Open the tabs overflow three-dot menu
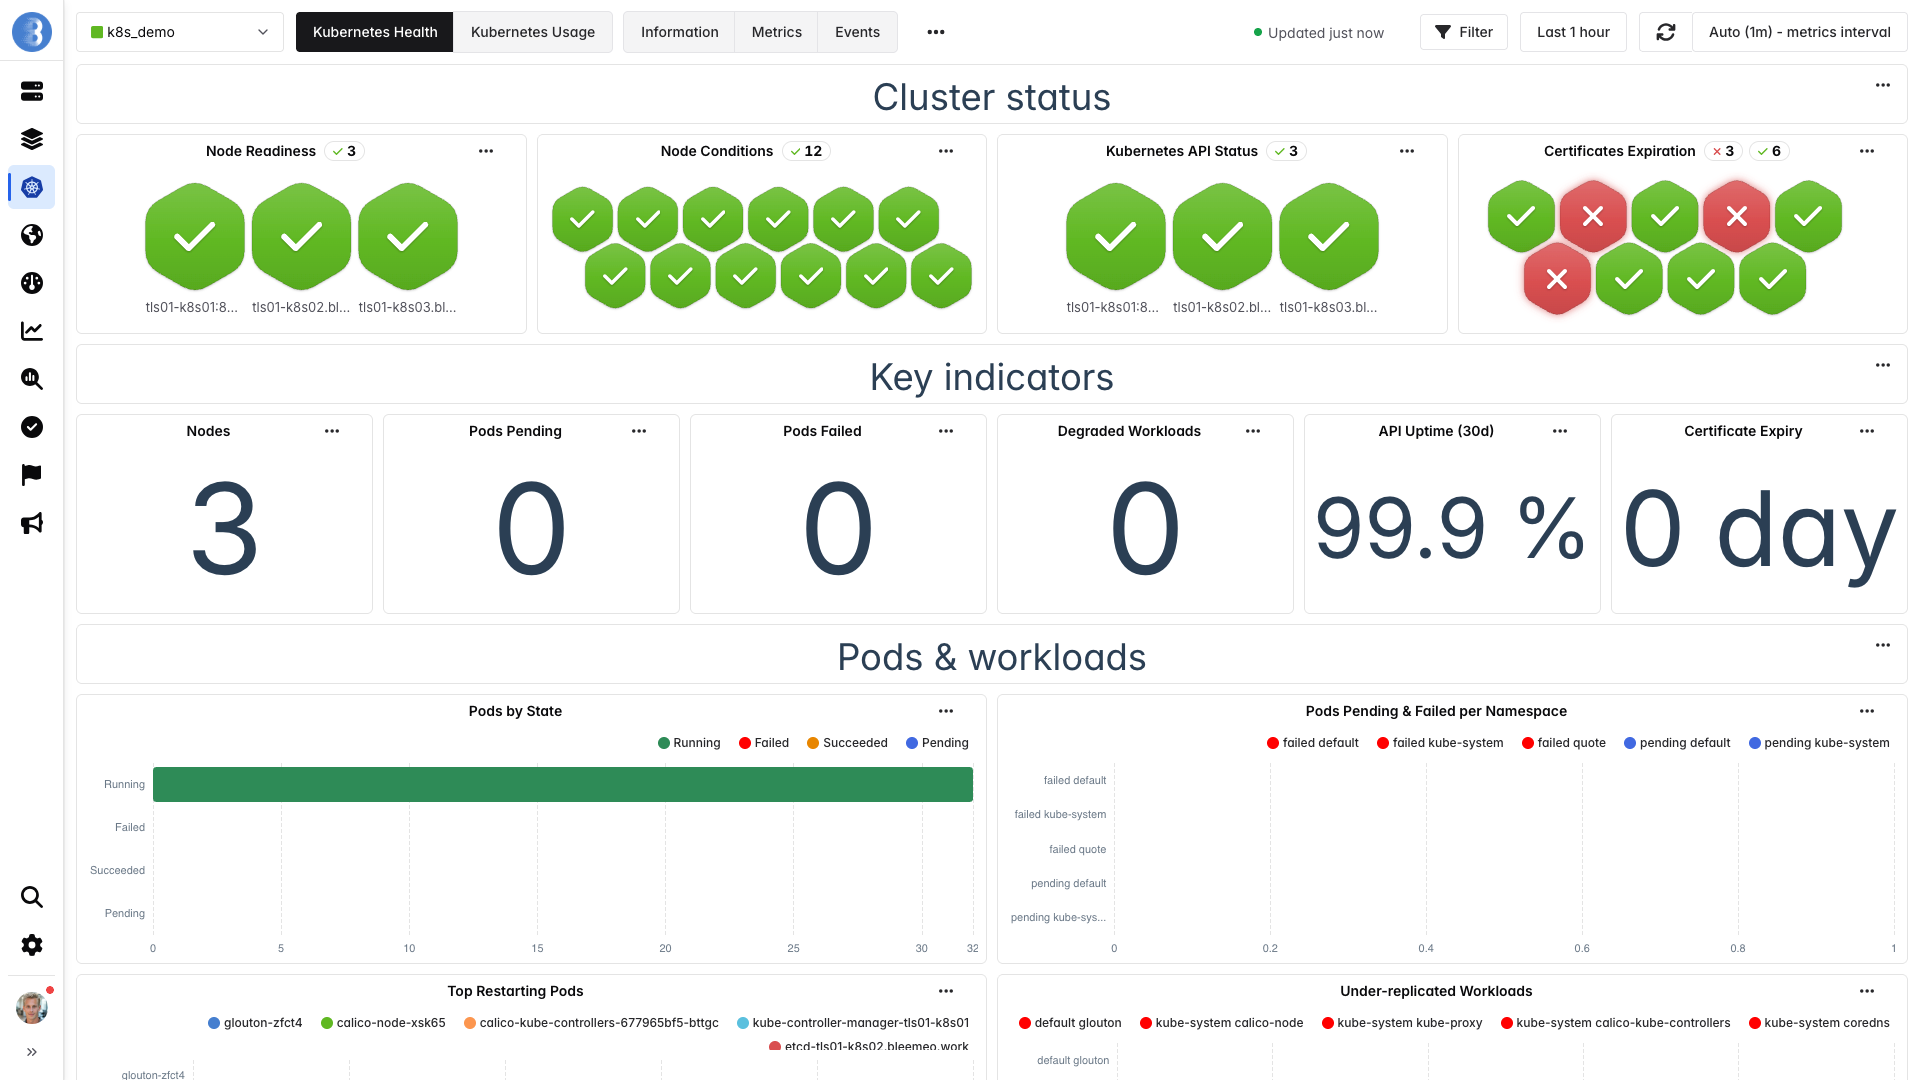Image resolution: width=1920 pixels, height=1080 pixels. tap(936, 32)
